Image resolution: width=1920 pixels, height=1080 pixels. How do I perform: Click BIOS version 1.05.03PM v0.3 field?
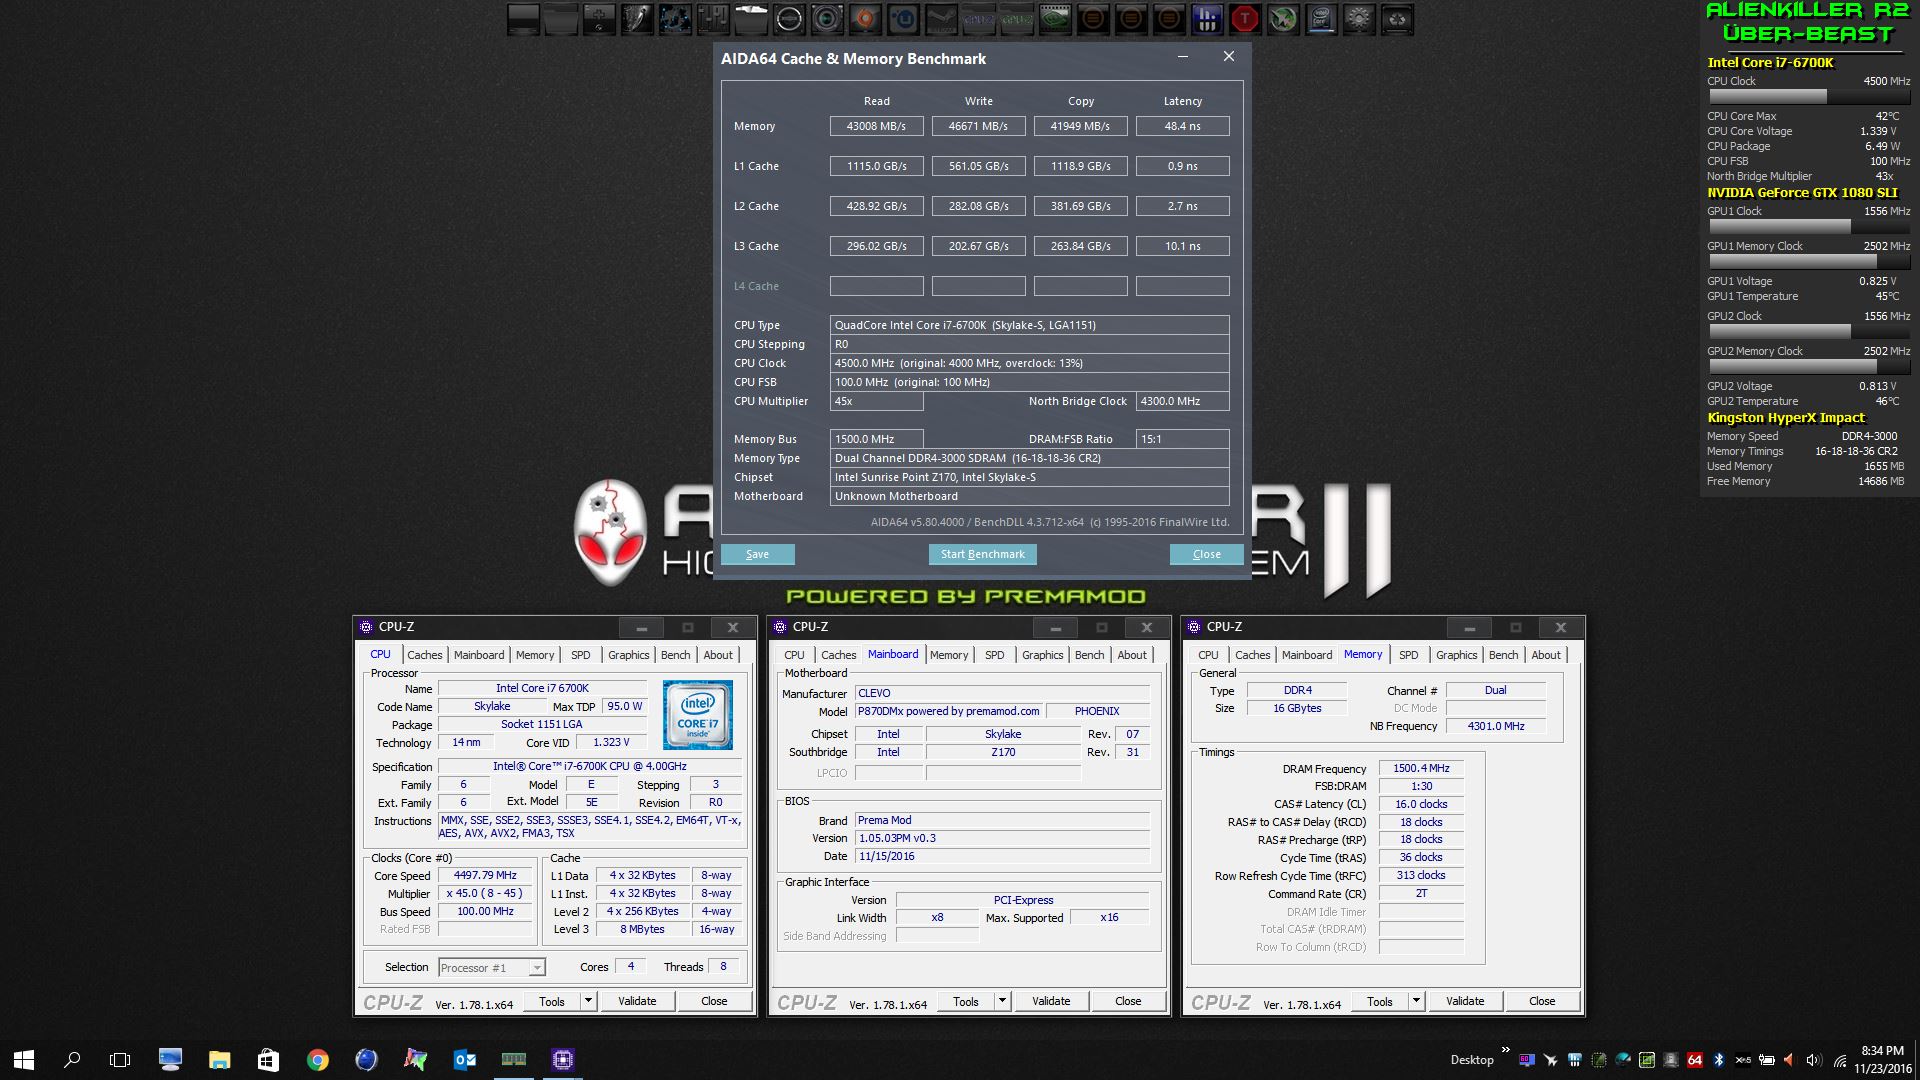[x=1002, y=838]
